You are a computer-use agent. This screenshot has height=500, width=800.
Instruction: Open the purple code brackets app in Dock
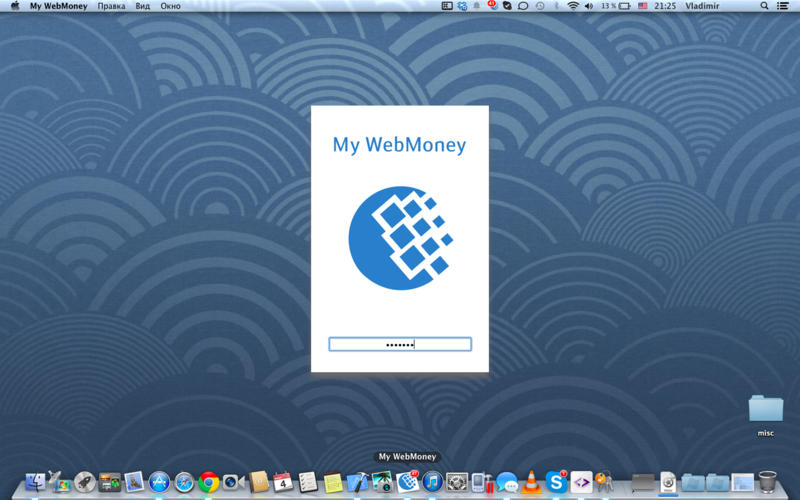tap(581, 482)
